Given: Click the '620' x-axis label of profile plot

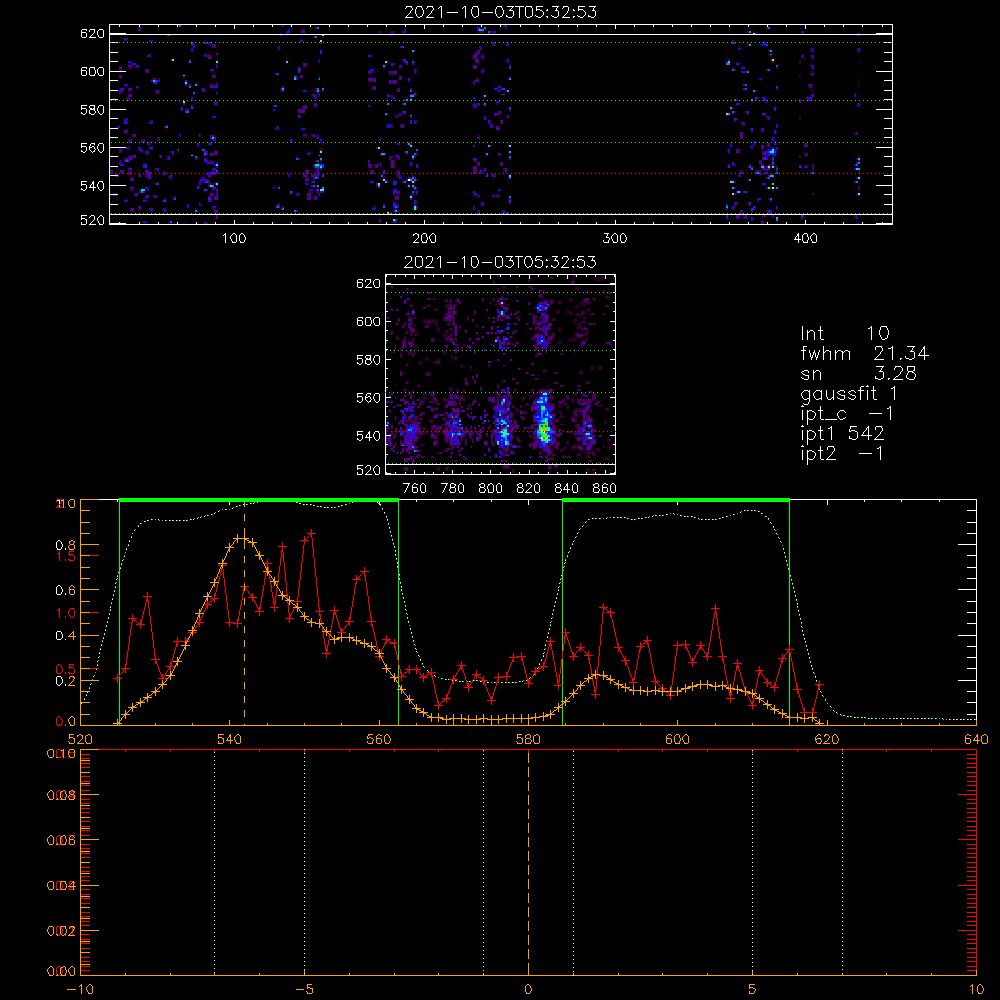Looking at the screenshot, I should [827, 739].
